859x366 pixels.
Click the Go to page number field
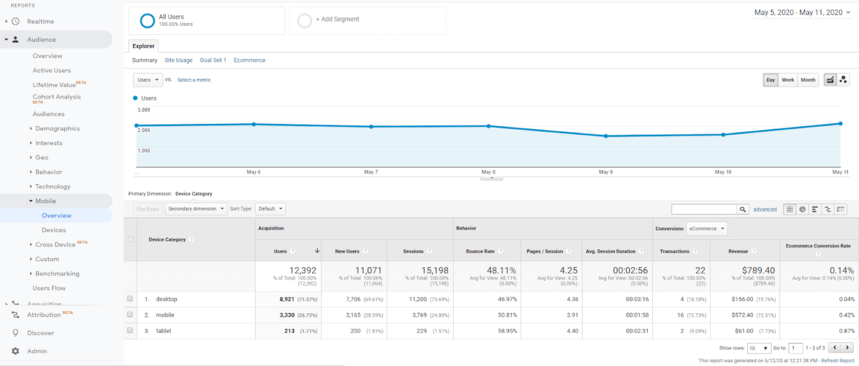[x=796, y=348]
